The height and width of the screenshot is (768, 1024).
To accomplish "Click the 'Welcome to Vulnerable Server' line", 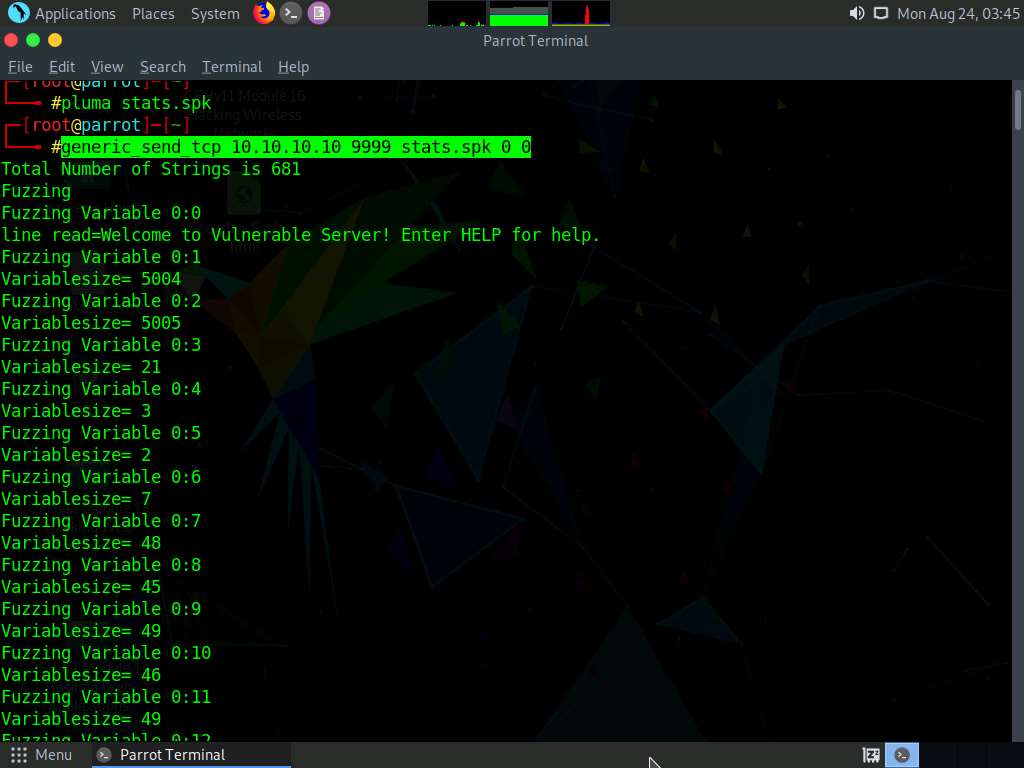I will click(x=300, y=235).
